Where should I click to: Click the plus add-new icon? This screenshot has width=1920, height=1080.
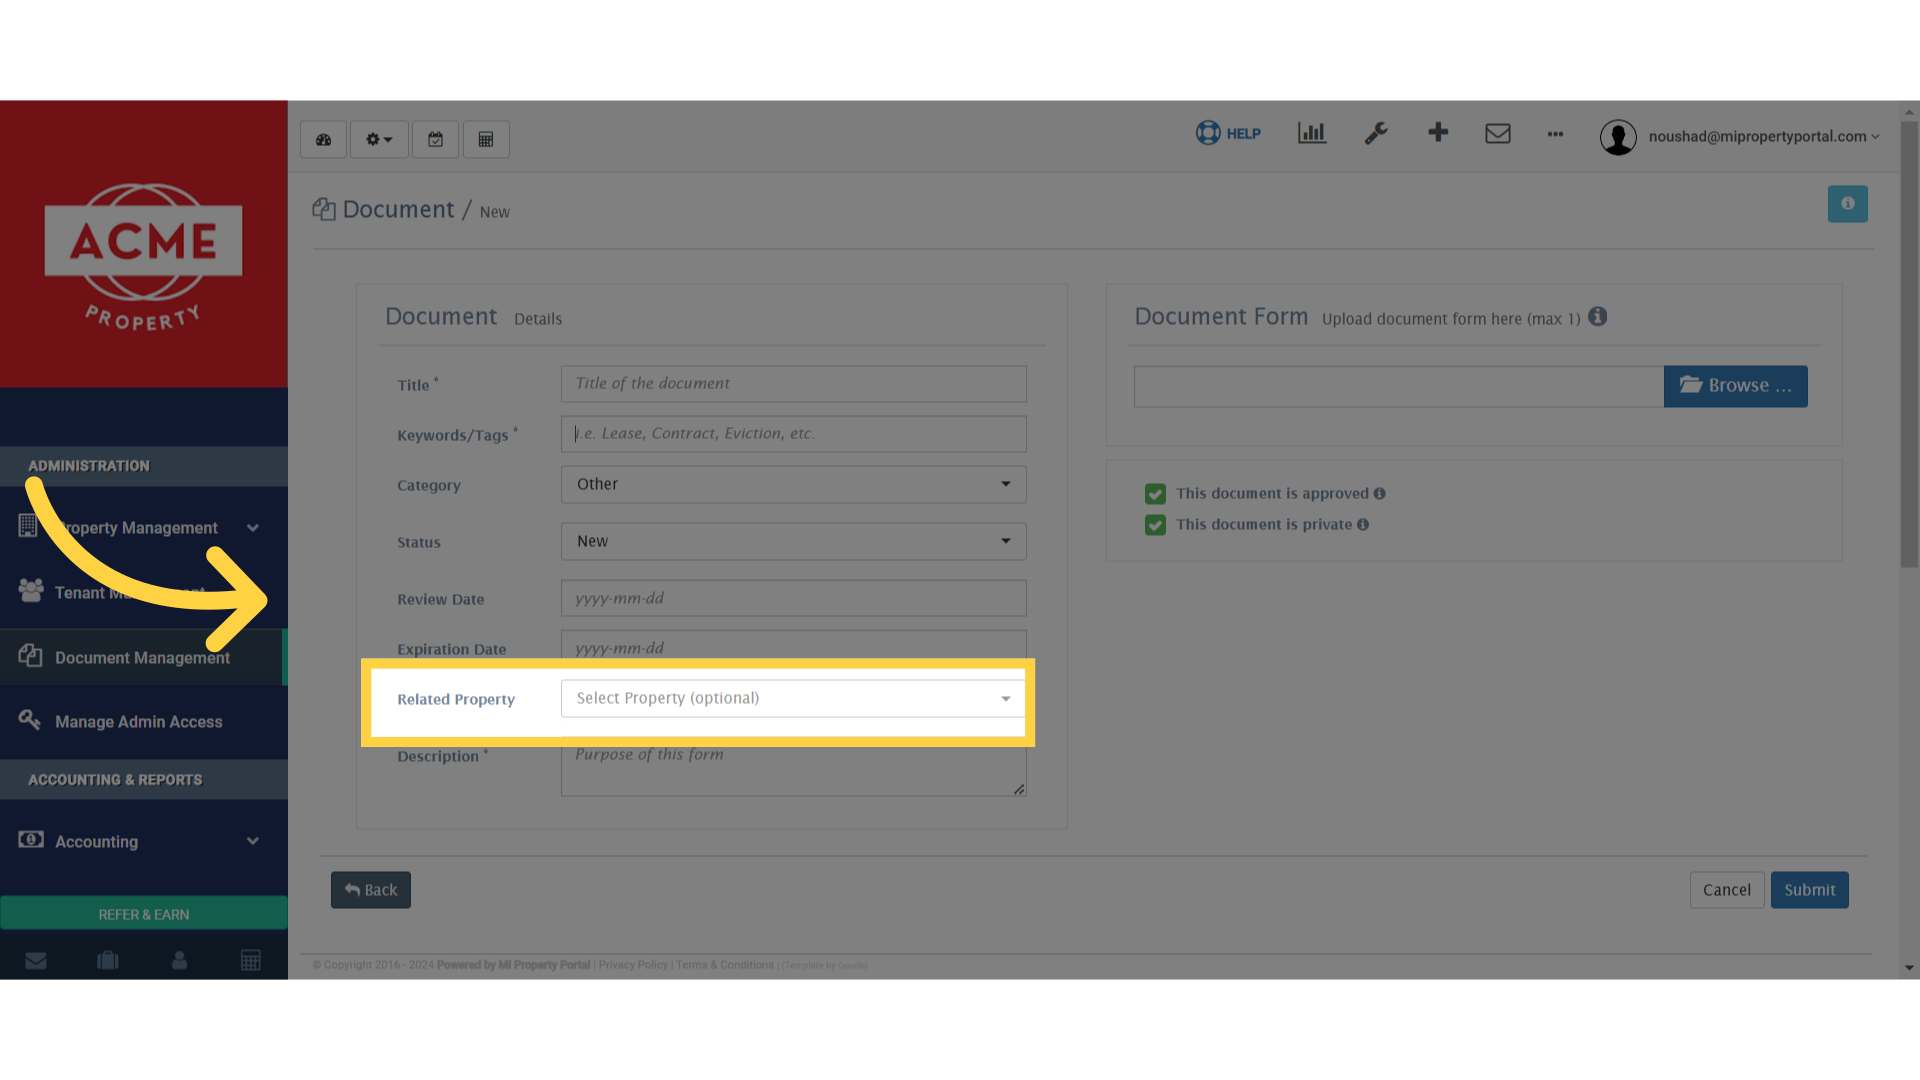tap(1438, 132)
